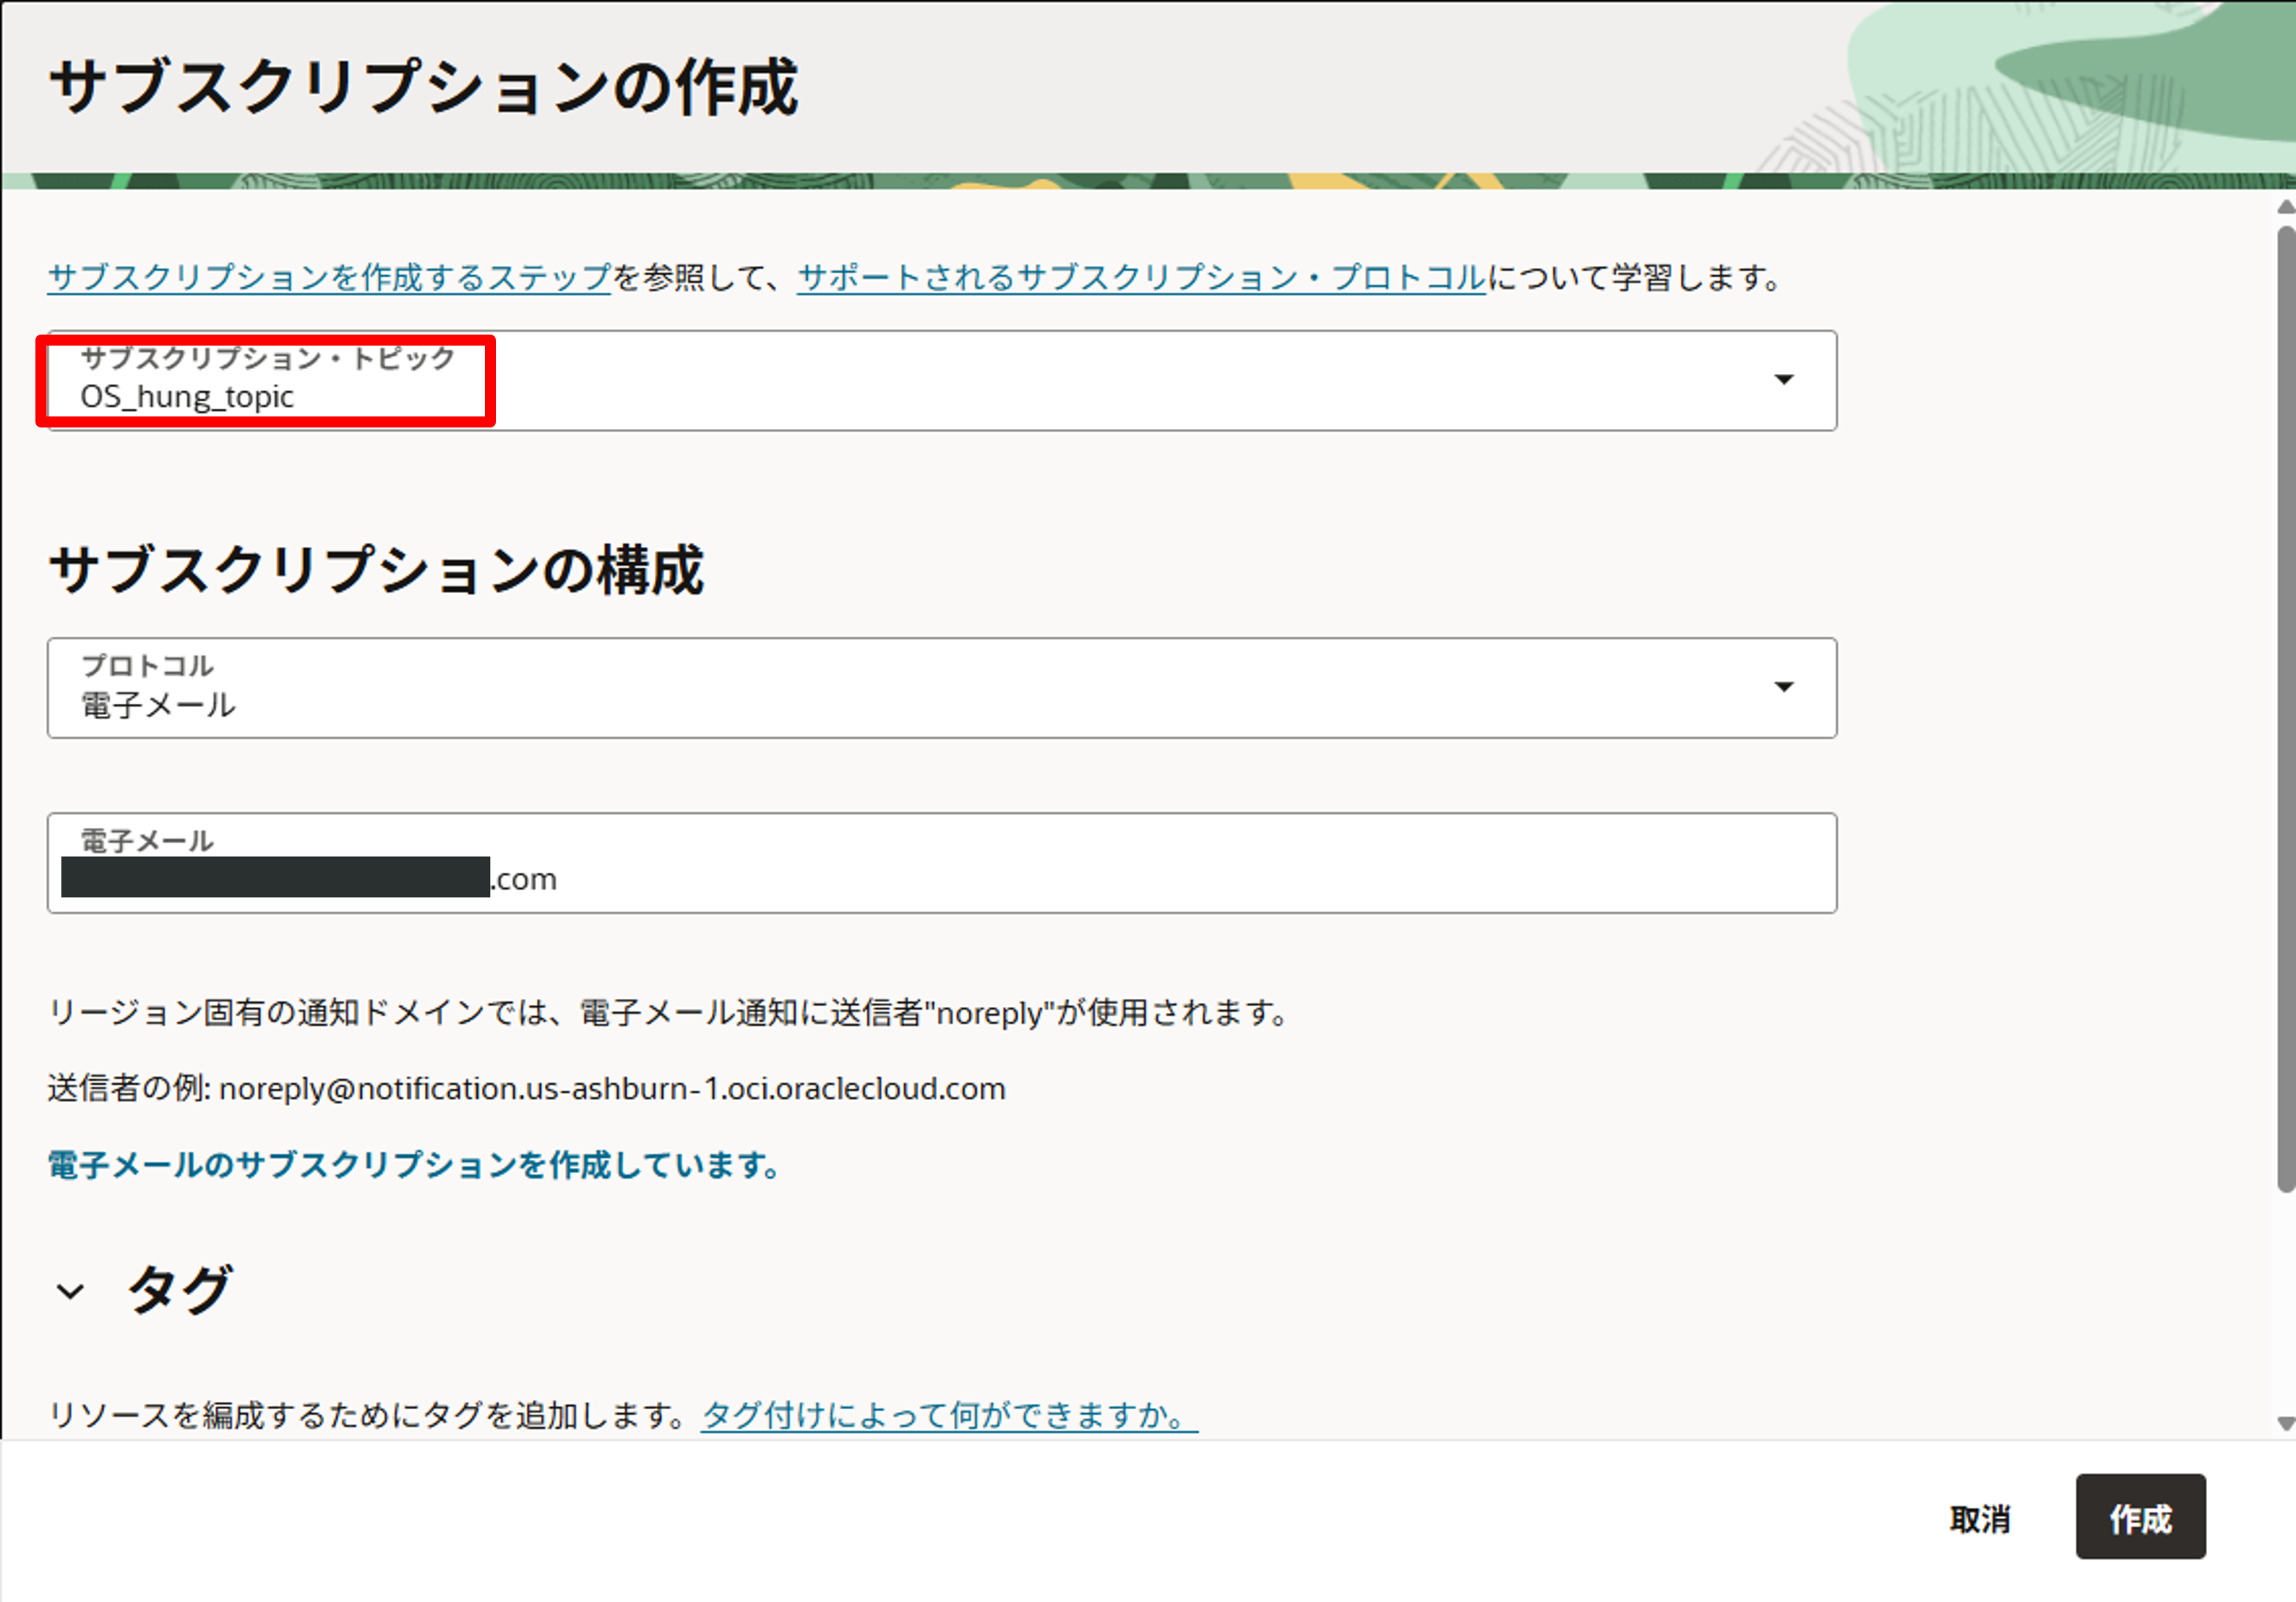
Task: Click the redacted email value ending in .com
Action: point(300,878)
